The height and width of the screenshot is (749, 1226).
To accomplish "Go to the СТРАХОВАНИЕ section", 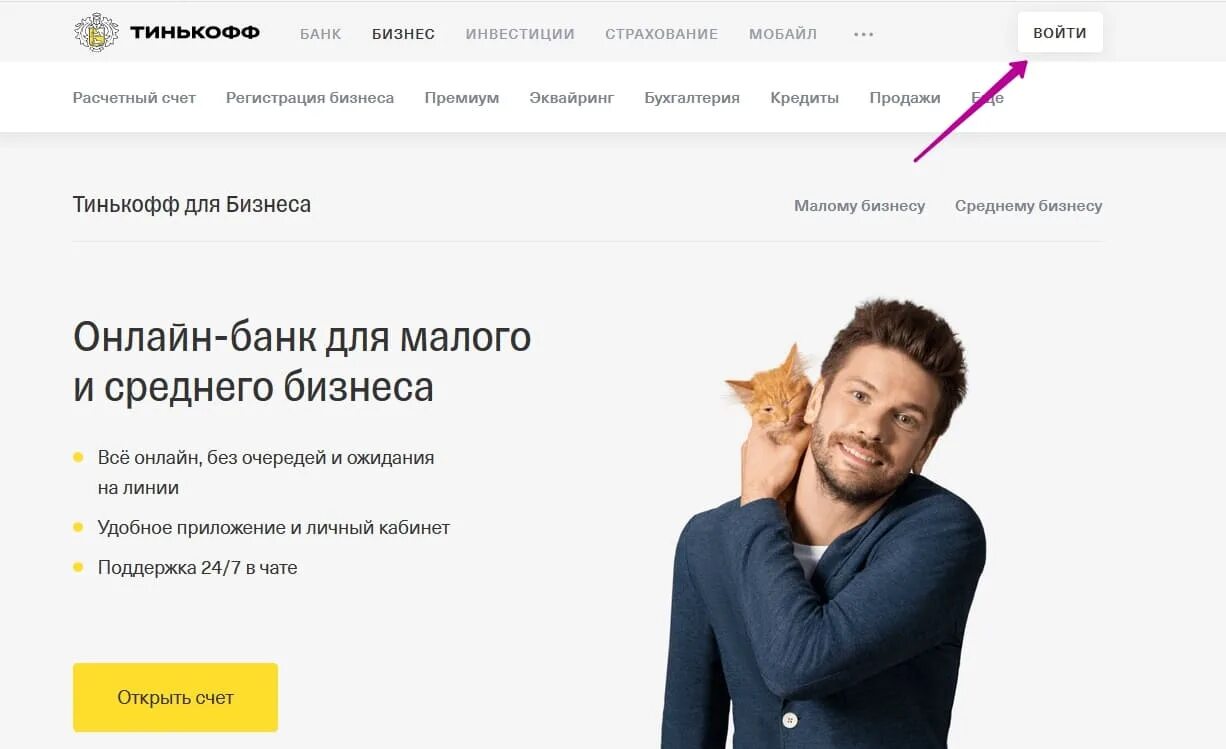I will pyautogui.click(x=661, y=34).
